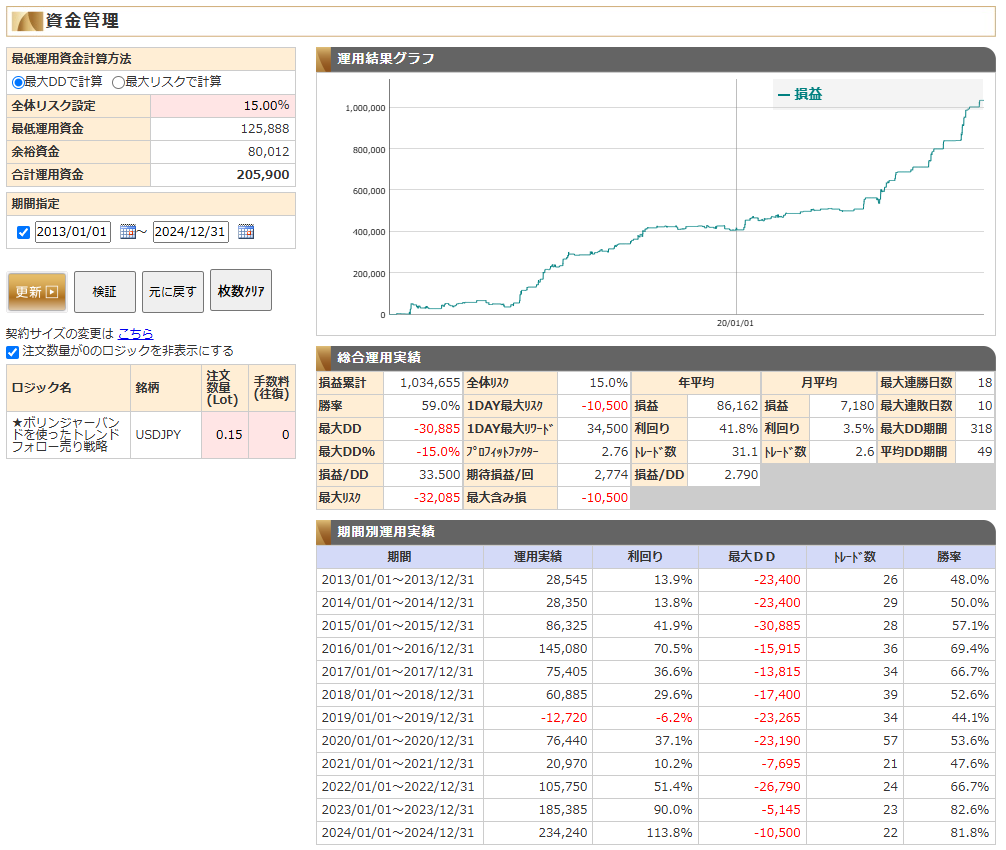The image size is (1006, 850).
Task: Edit the 手数料 field showing 0
Action: (272, 434)
